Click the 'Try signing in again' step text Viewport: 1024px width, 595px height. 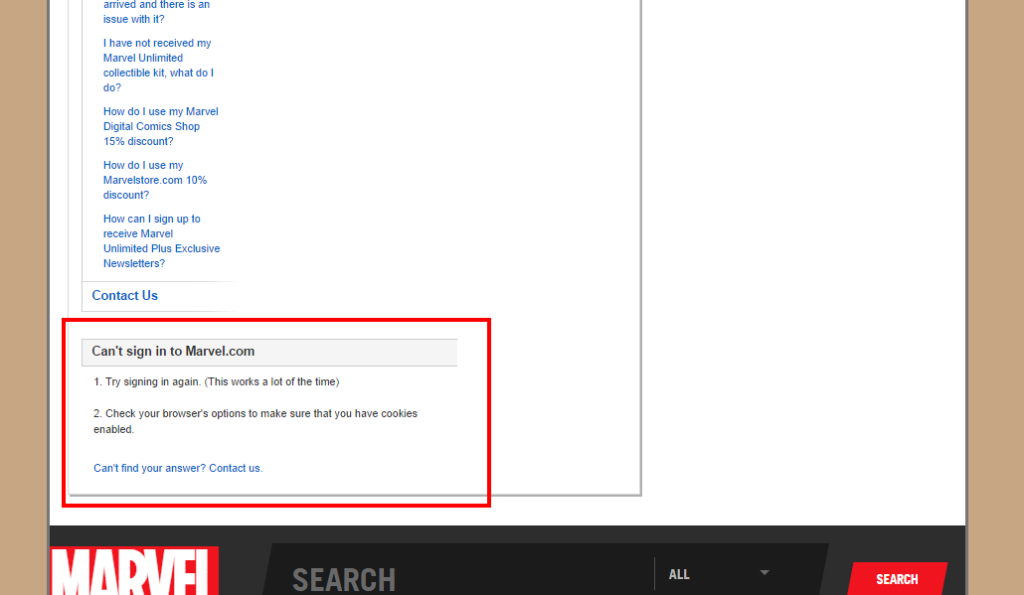pyautogui.click(x=216, y=382)
